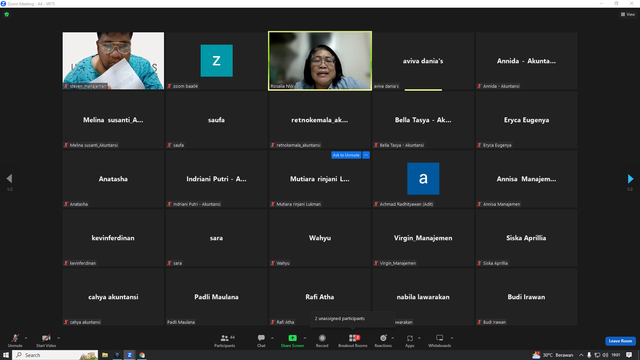
Task: Select the 'Melina susanti_A...' tile
Action: click(113, 120)
